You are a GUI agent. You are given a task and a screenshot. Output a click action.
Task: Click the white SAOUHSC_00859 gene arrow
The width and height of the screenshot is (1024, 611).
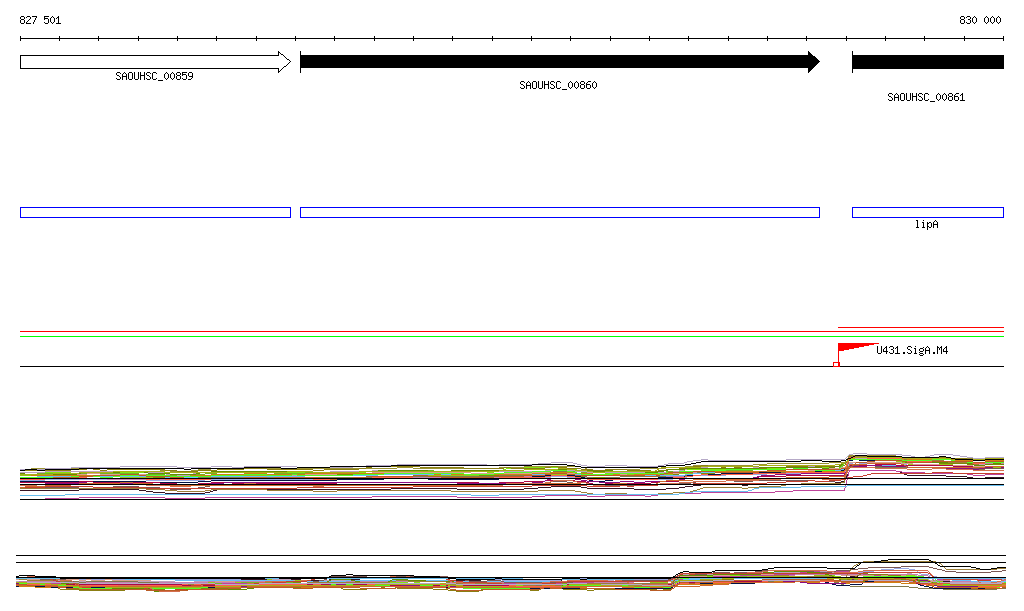coord(150,62)
